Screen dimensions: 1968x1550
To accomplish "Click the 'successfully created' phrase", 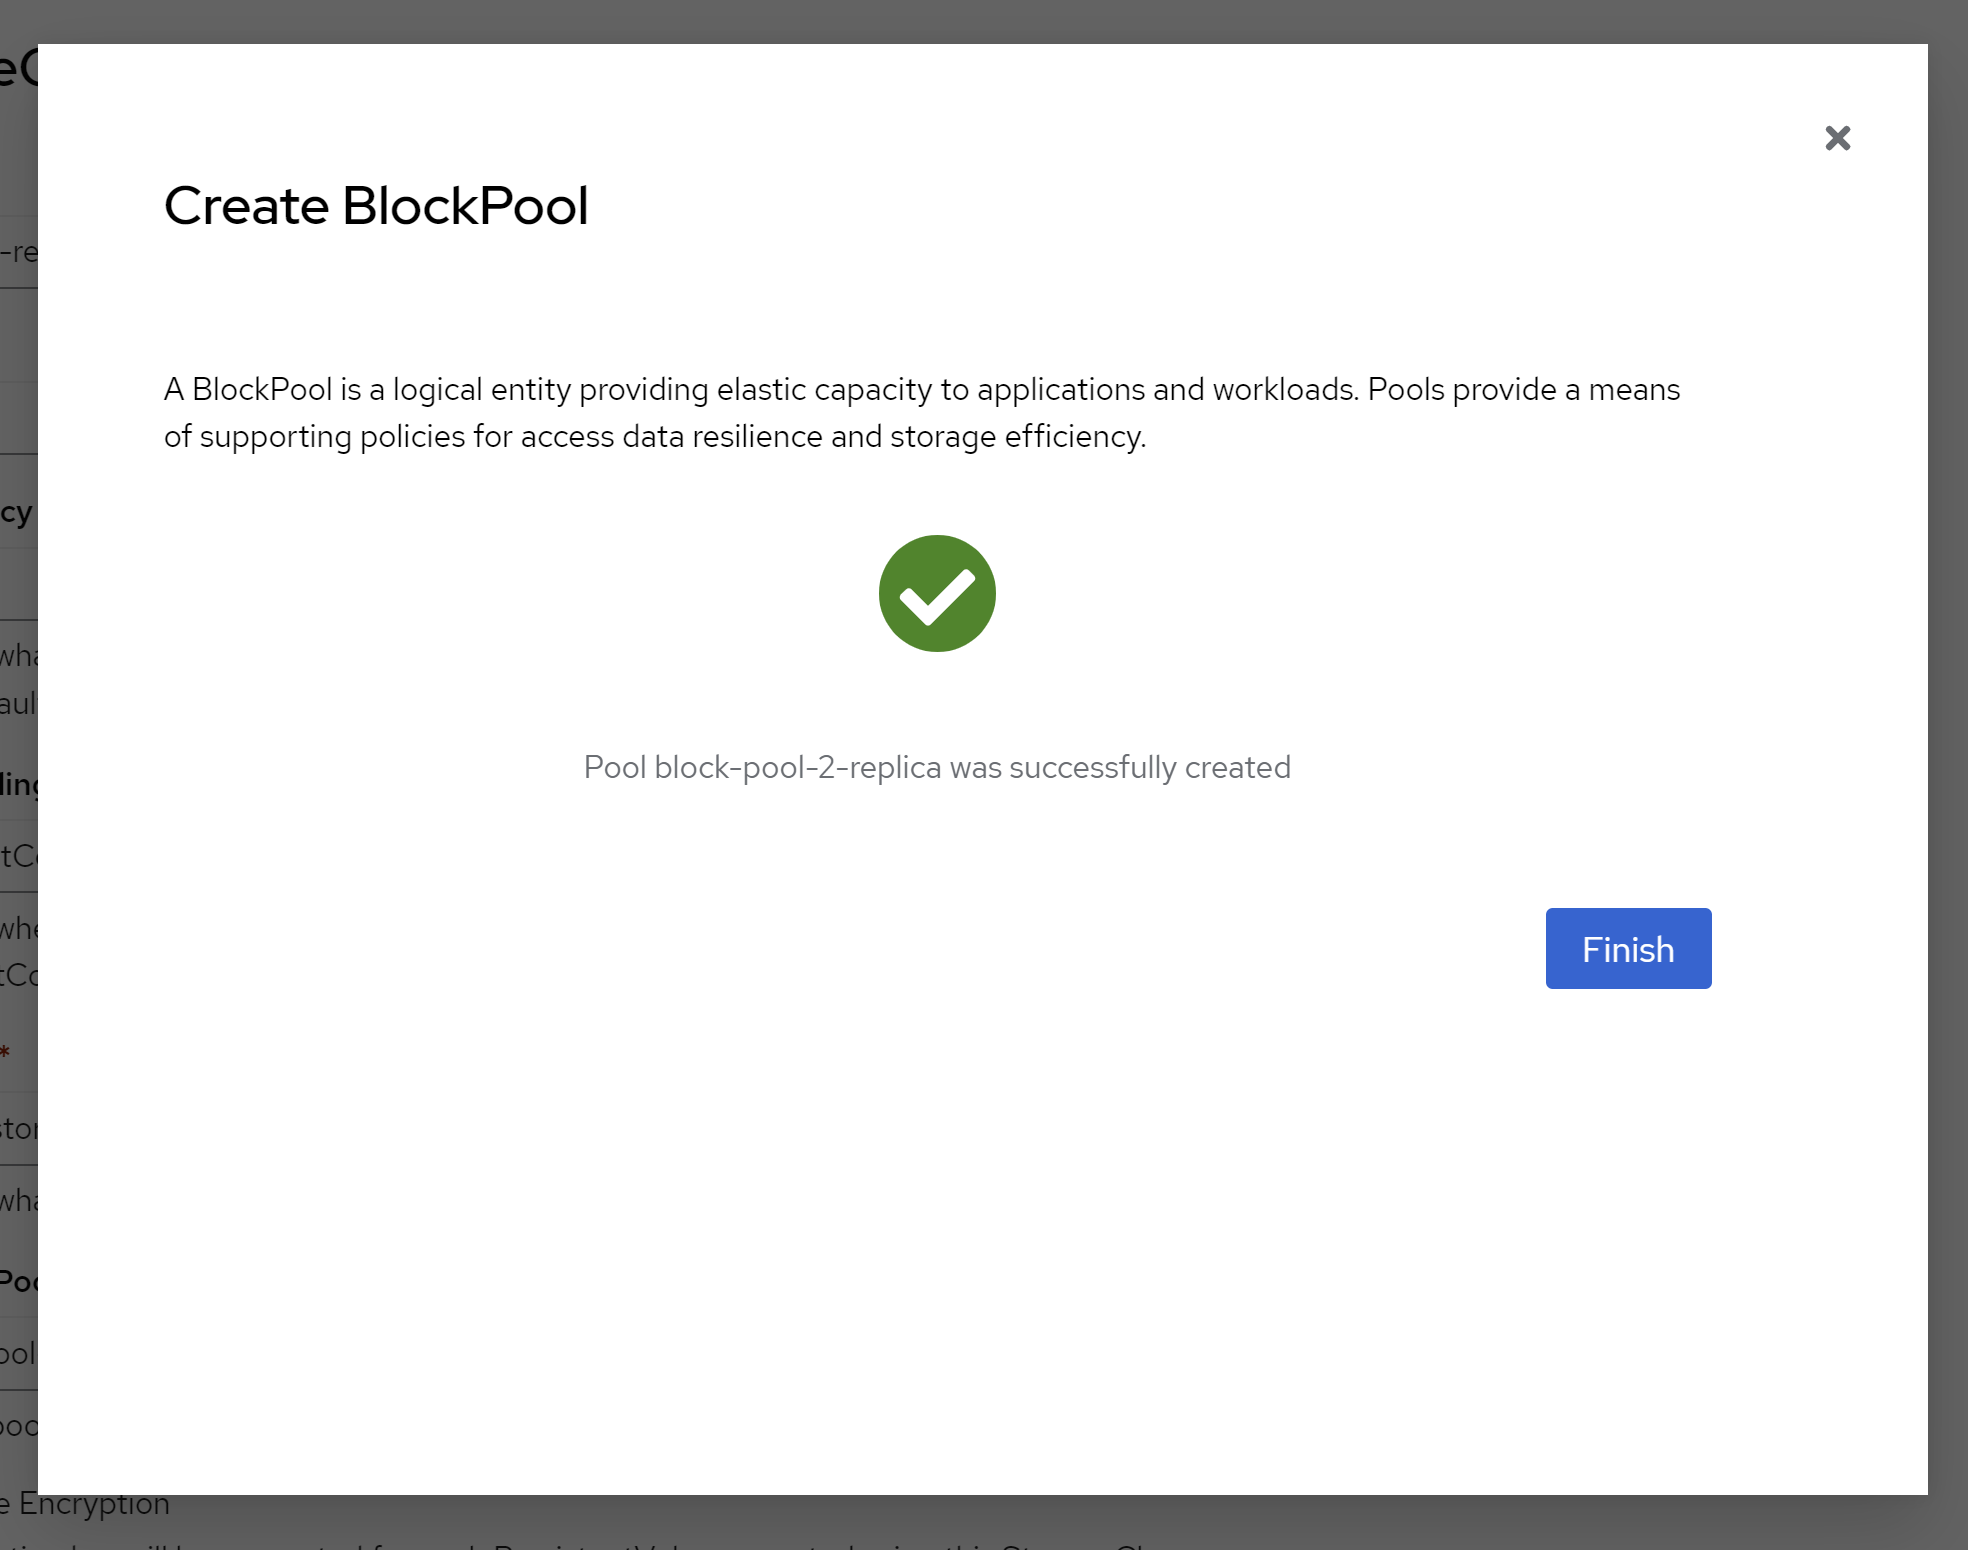I will 1149,767.
